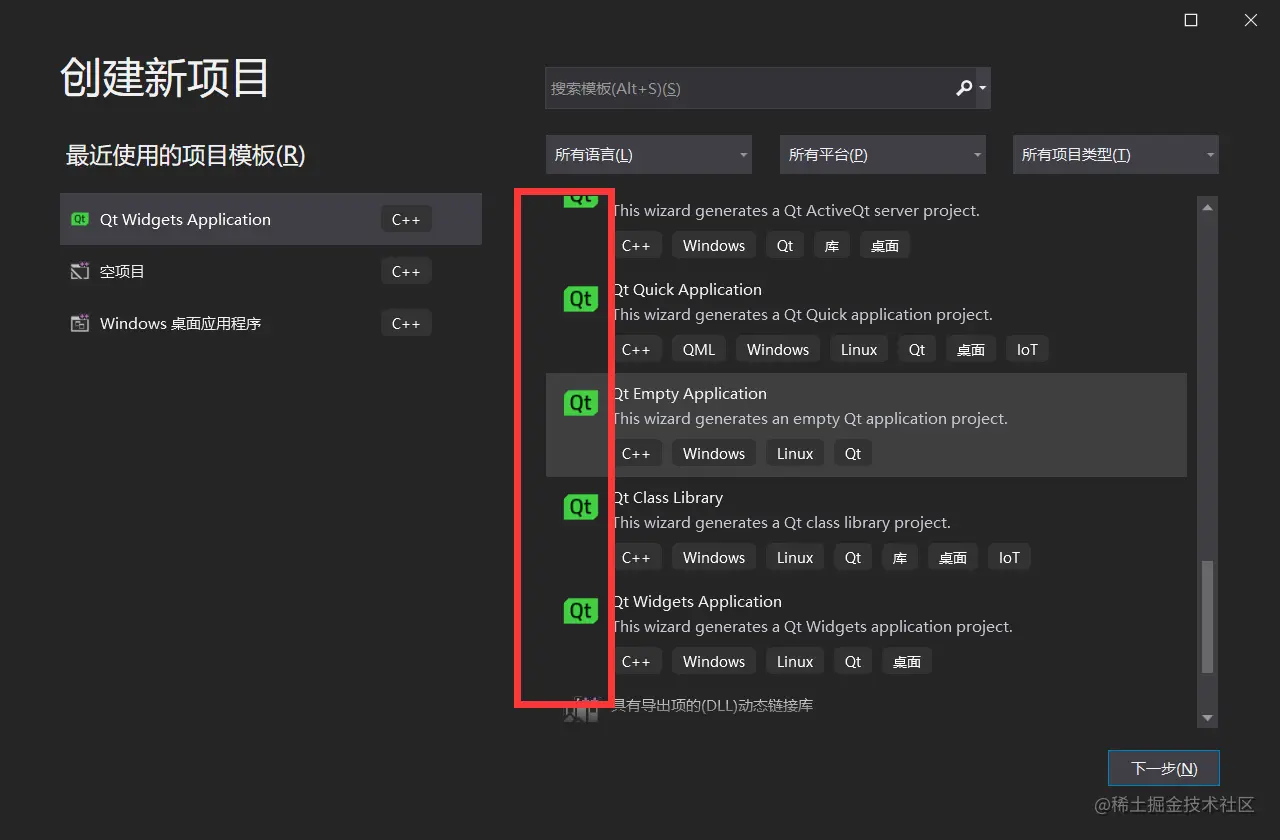
Task: Click the Qt icon beside Qt Empty Application
Action: [x=580, y=402]
